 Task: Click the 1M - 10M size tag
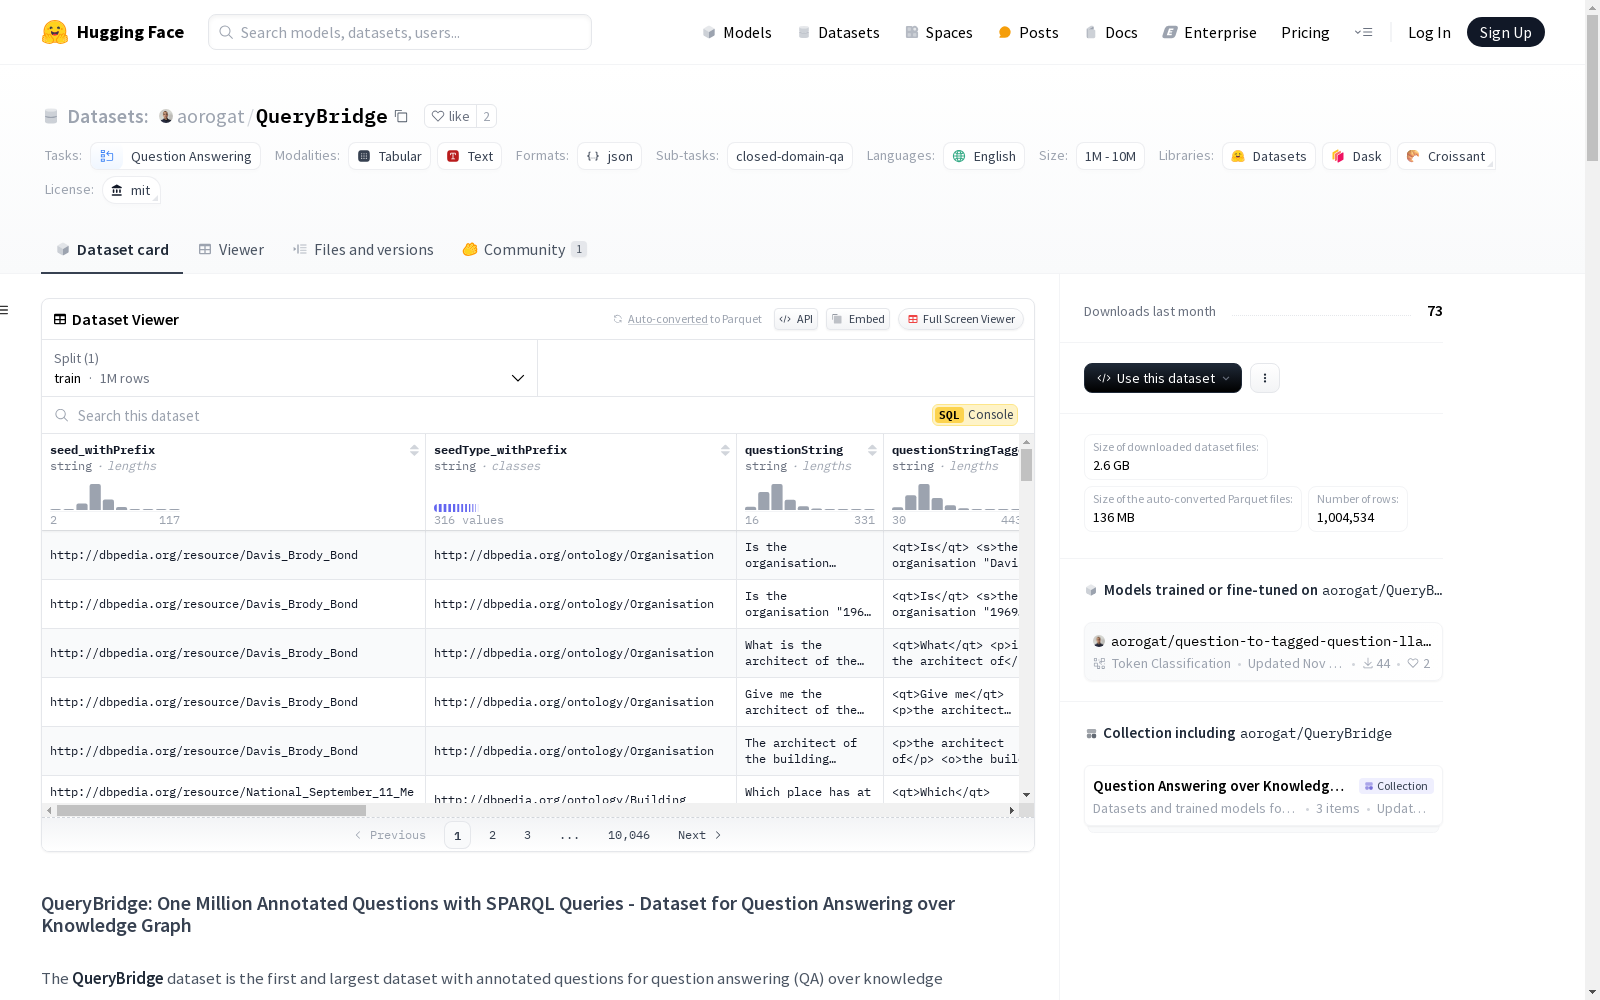pyautogui.click(x=1110, y=156)
